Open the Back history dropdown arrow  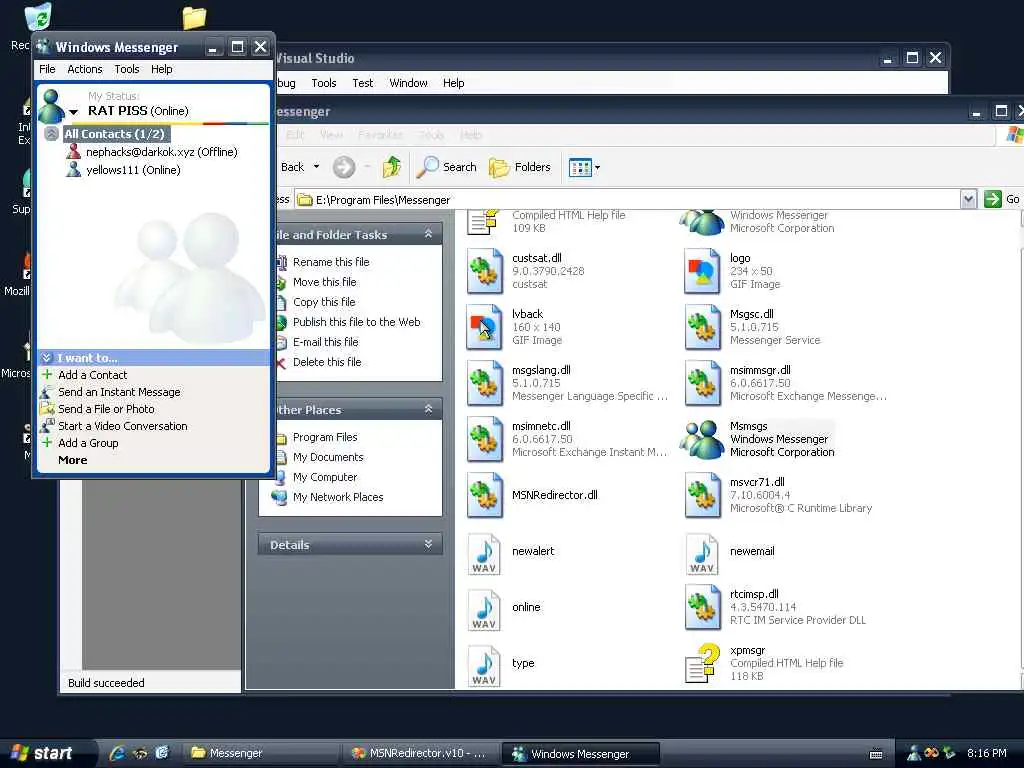click(317, 167)
